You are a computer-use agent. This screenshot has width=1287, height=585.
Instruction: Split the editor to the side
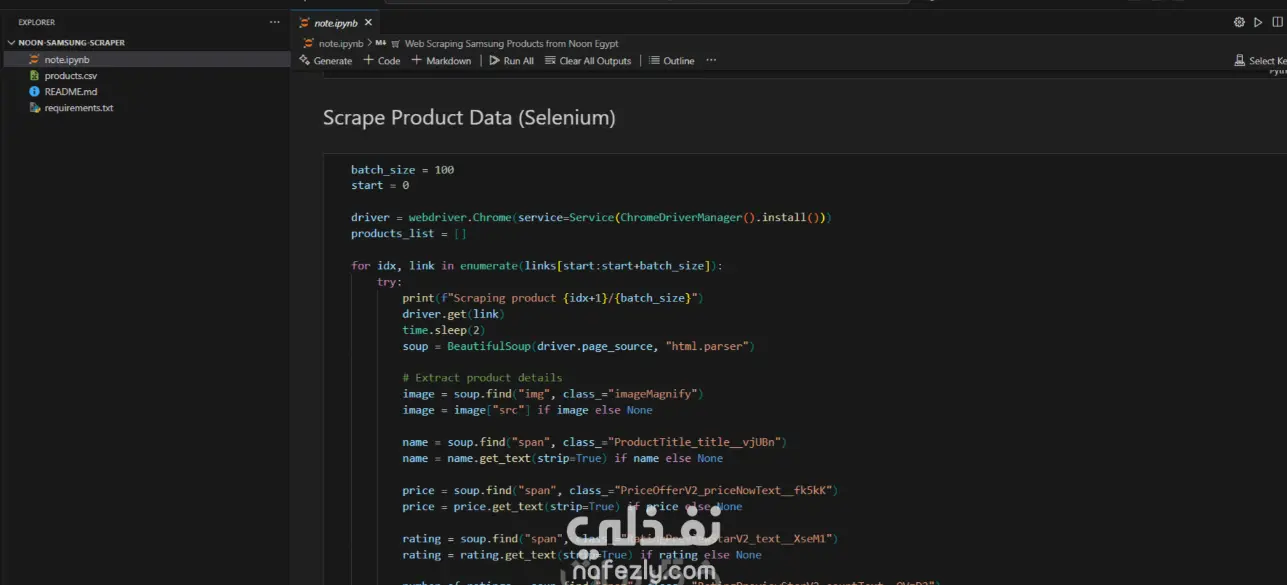tap(1277, 22)
